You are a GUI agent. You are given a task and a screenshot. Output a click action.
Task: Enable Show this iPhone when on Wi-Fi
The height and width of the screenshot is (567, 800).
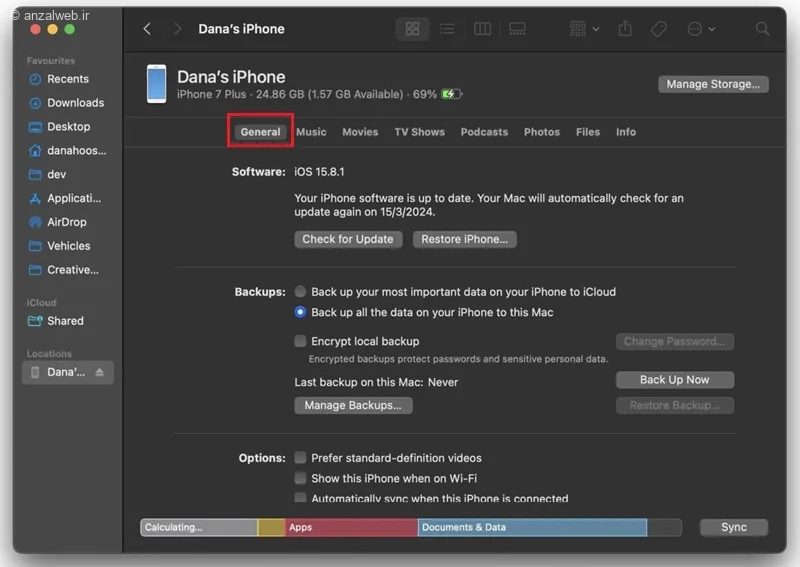[x=300, y=478]
